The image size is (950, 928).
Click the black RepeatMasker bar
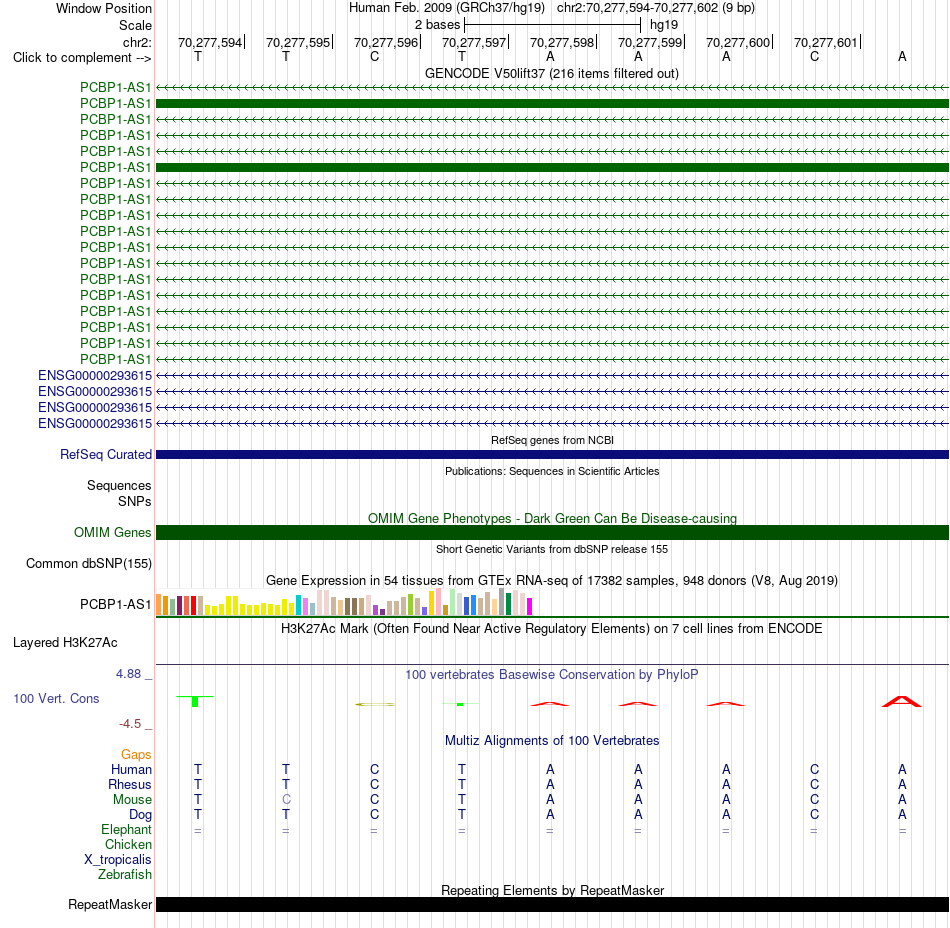(x=552, y=904)
